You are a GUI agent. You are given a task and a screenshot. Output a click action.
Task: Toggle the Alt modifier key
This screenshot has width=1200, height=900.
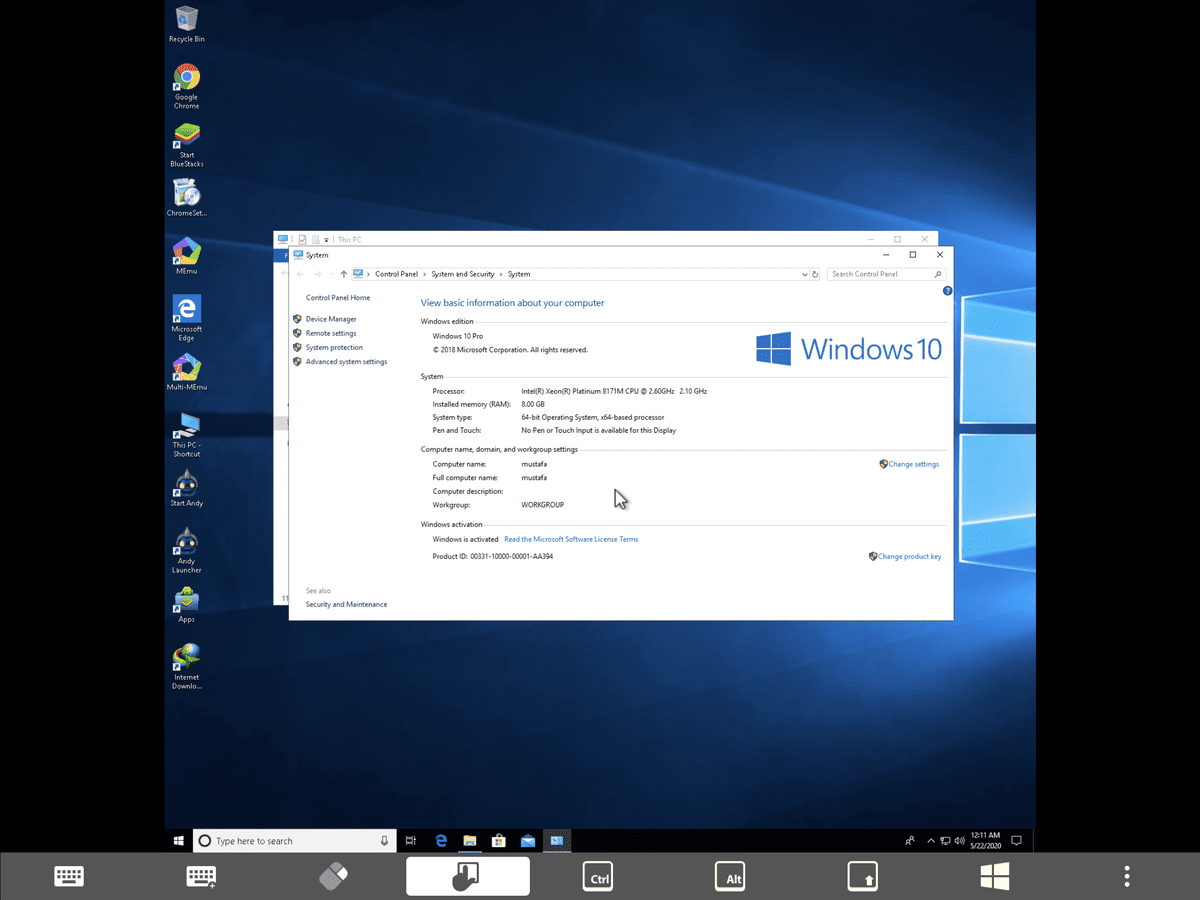click(x=731, y=876)
